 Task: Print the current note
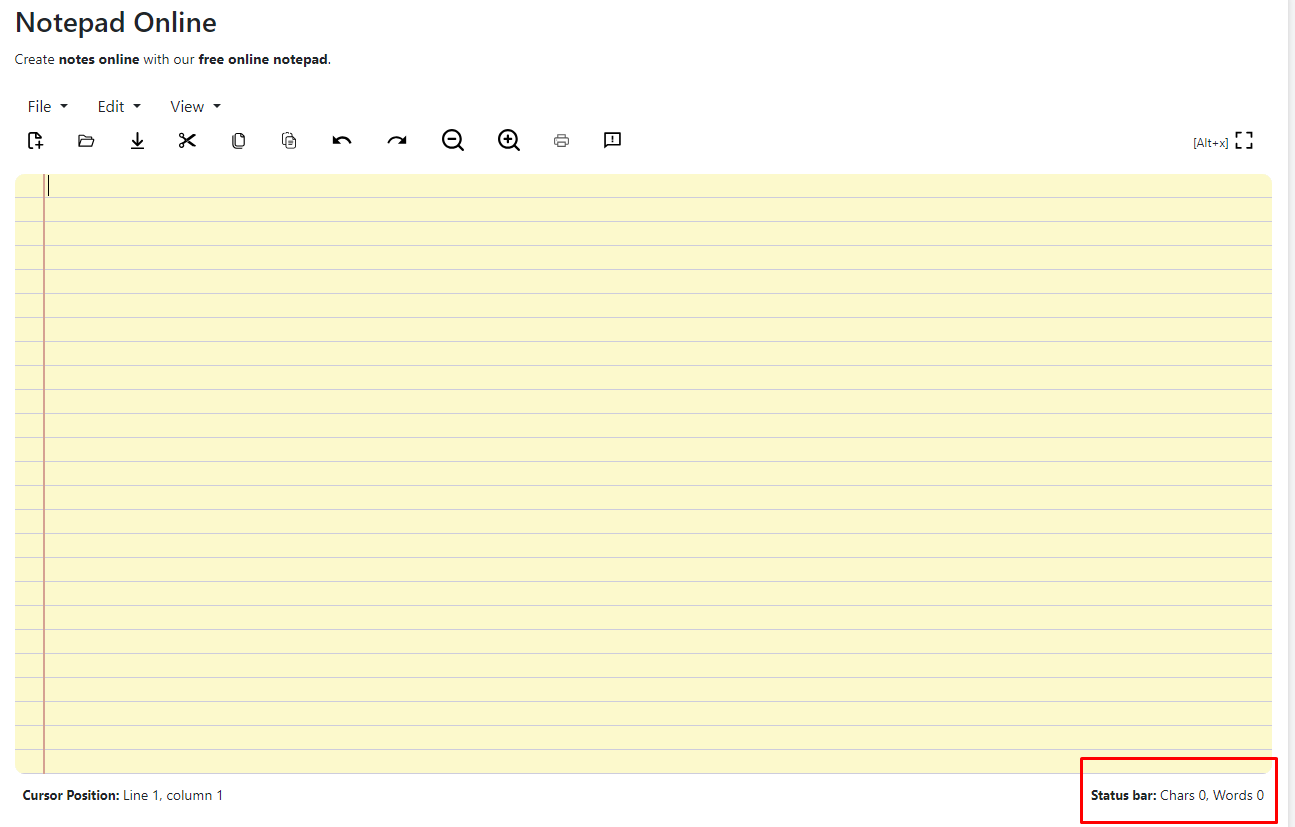[x=561, y=140]
